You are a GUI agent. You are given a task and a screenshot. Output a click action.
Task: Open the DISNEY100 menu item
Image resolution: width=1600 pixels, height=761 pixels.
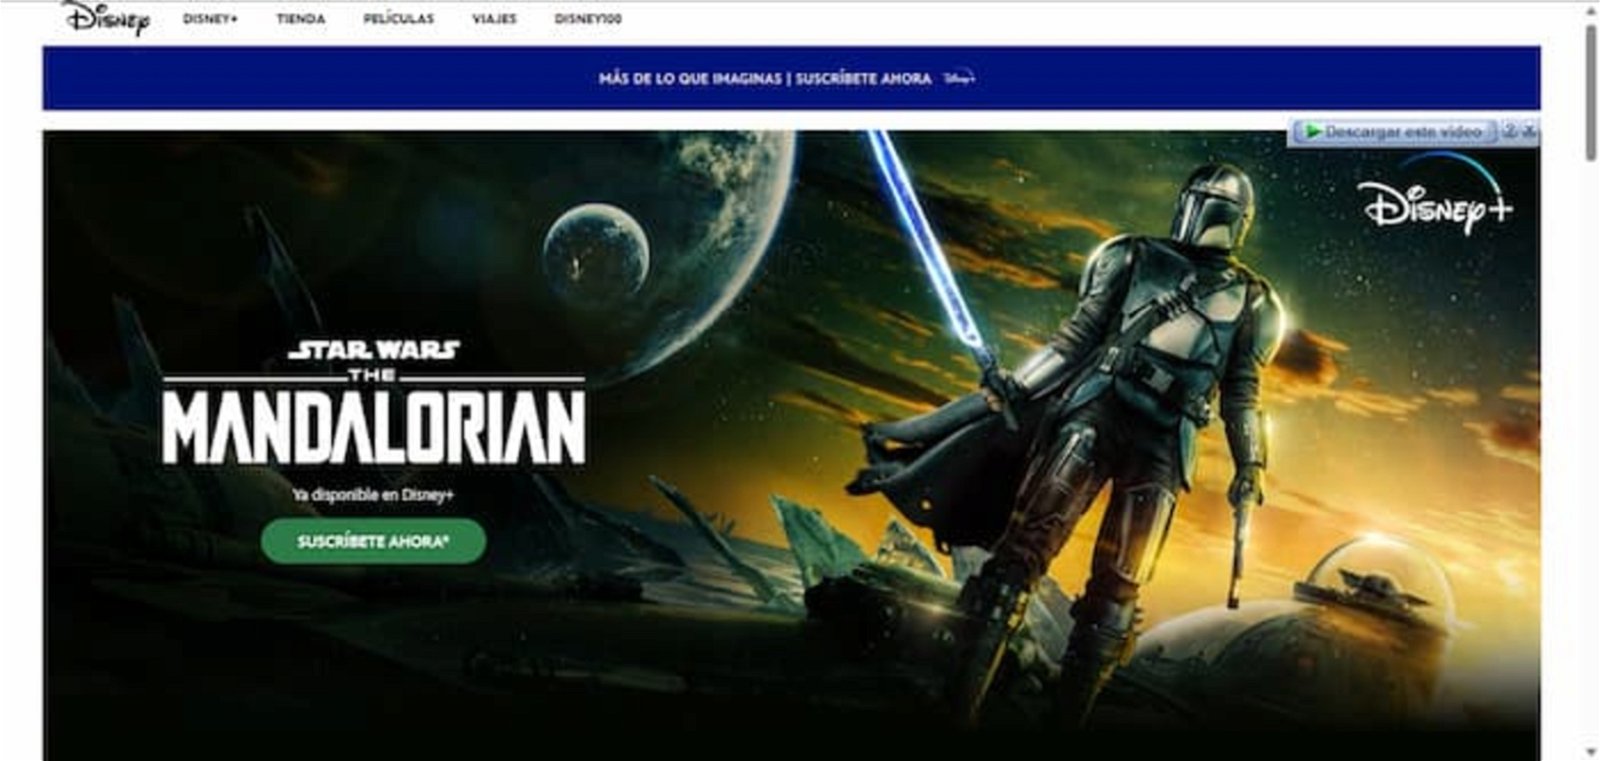(x=588, y=19)
